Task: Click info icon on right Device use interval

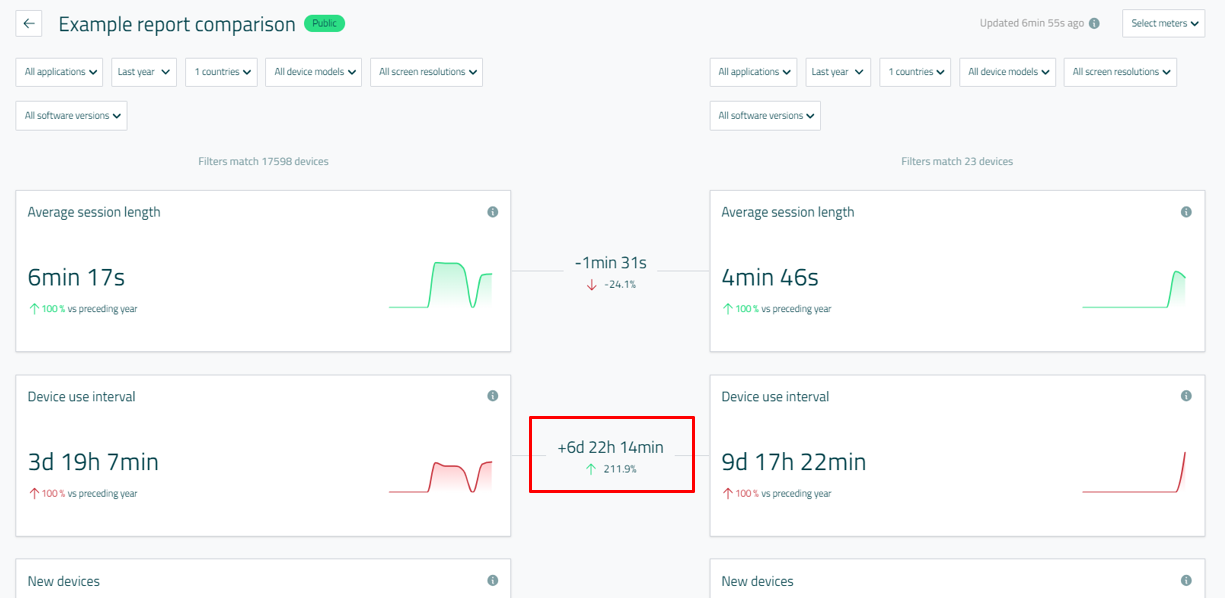Action: [x=1186, y=396]
